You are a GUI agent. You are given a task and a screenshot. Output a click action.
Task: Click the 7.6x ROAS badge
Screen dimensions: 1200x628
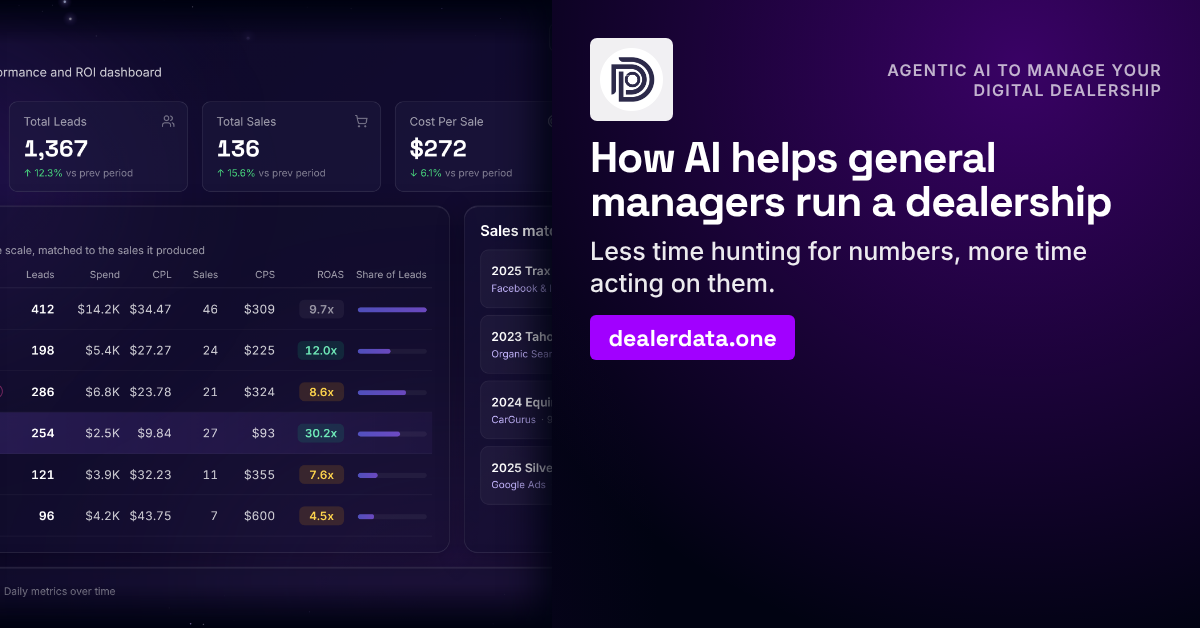coord(321,475)
